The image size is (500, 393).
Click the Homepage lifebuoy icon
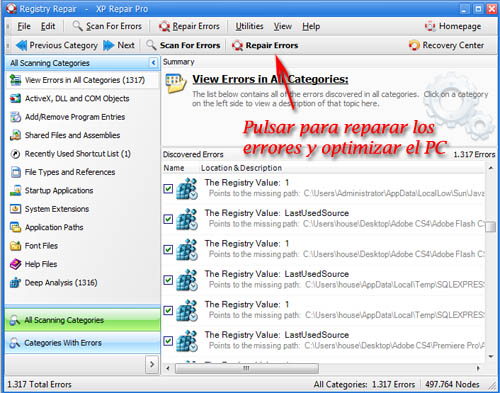(430, 26)
